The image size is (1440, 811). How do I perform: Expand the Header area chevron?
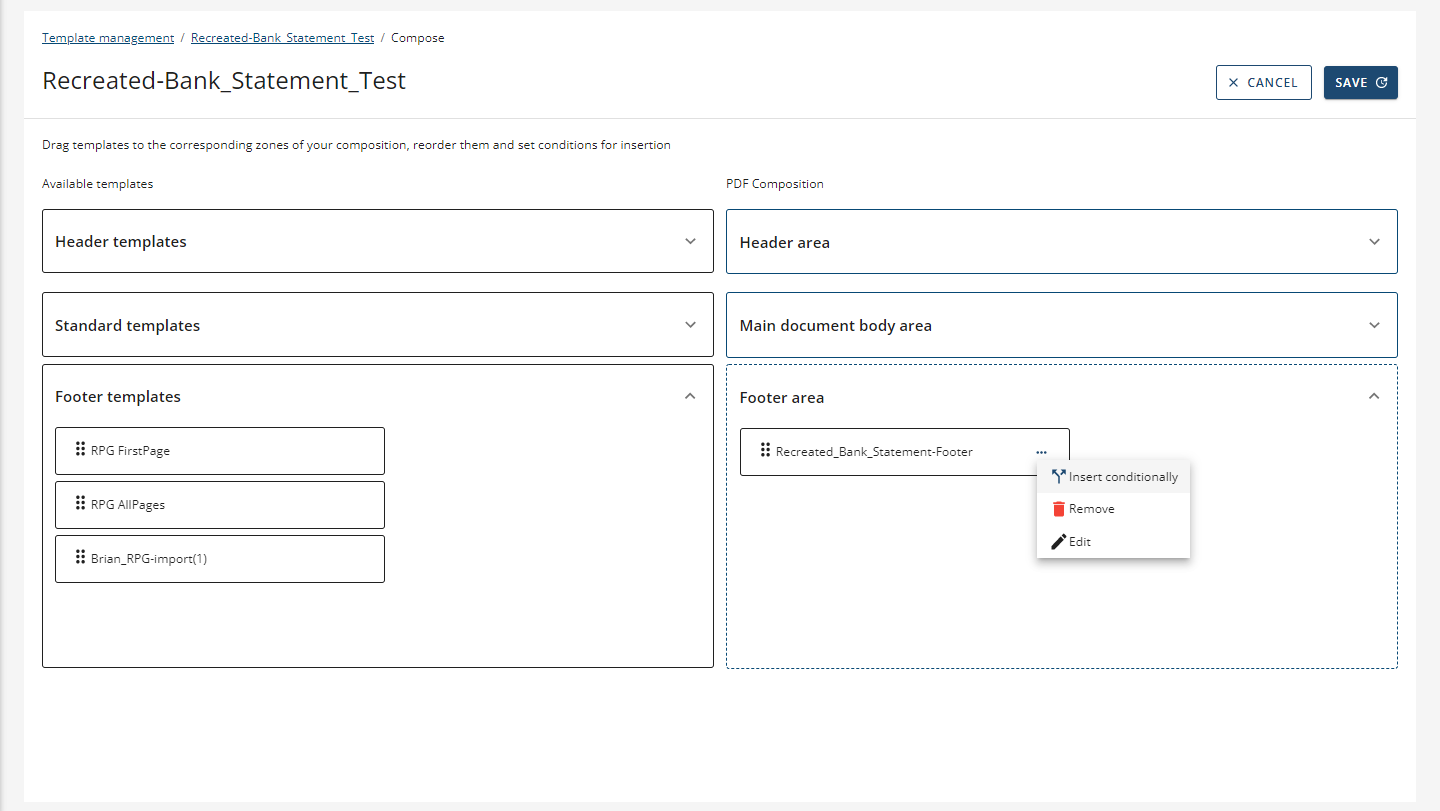1374,242
